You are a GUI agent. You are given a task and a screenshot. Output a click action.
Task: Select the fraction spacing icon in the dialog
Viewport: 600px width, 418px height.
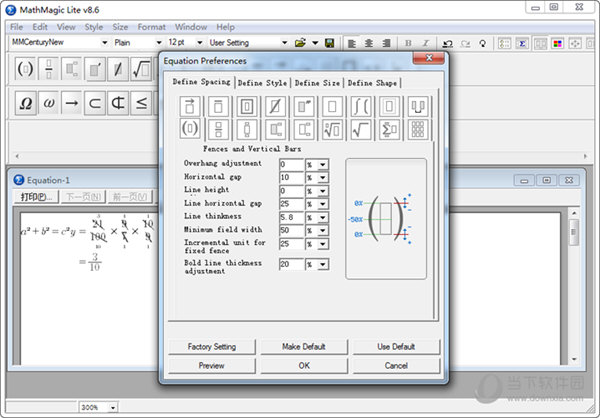click(x=218, y=130)
